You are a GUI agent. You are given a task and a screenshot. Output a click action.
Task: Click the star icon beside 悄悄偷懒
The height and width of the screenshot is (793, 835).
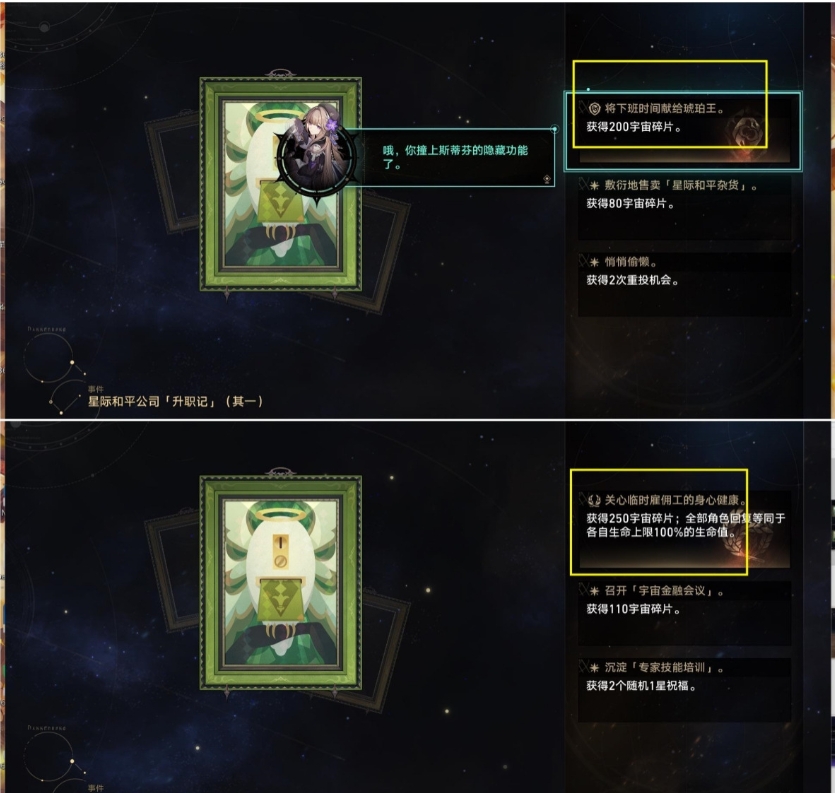pos(594,262)
